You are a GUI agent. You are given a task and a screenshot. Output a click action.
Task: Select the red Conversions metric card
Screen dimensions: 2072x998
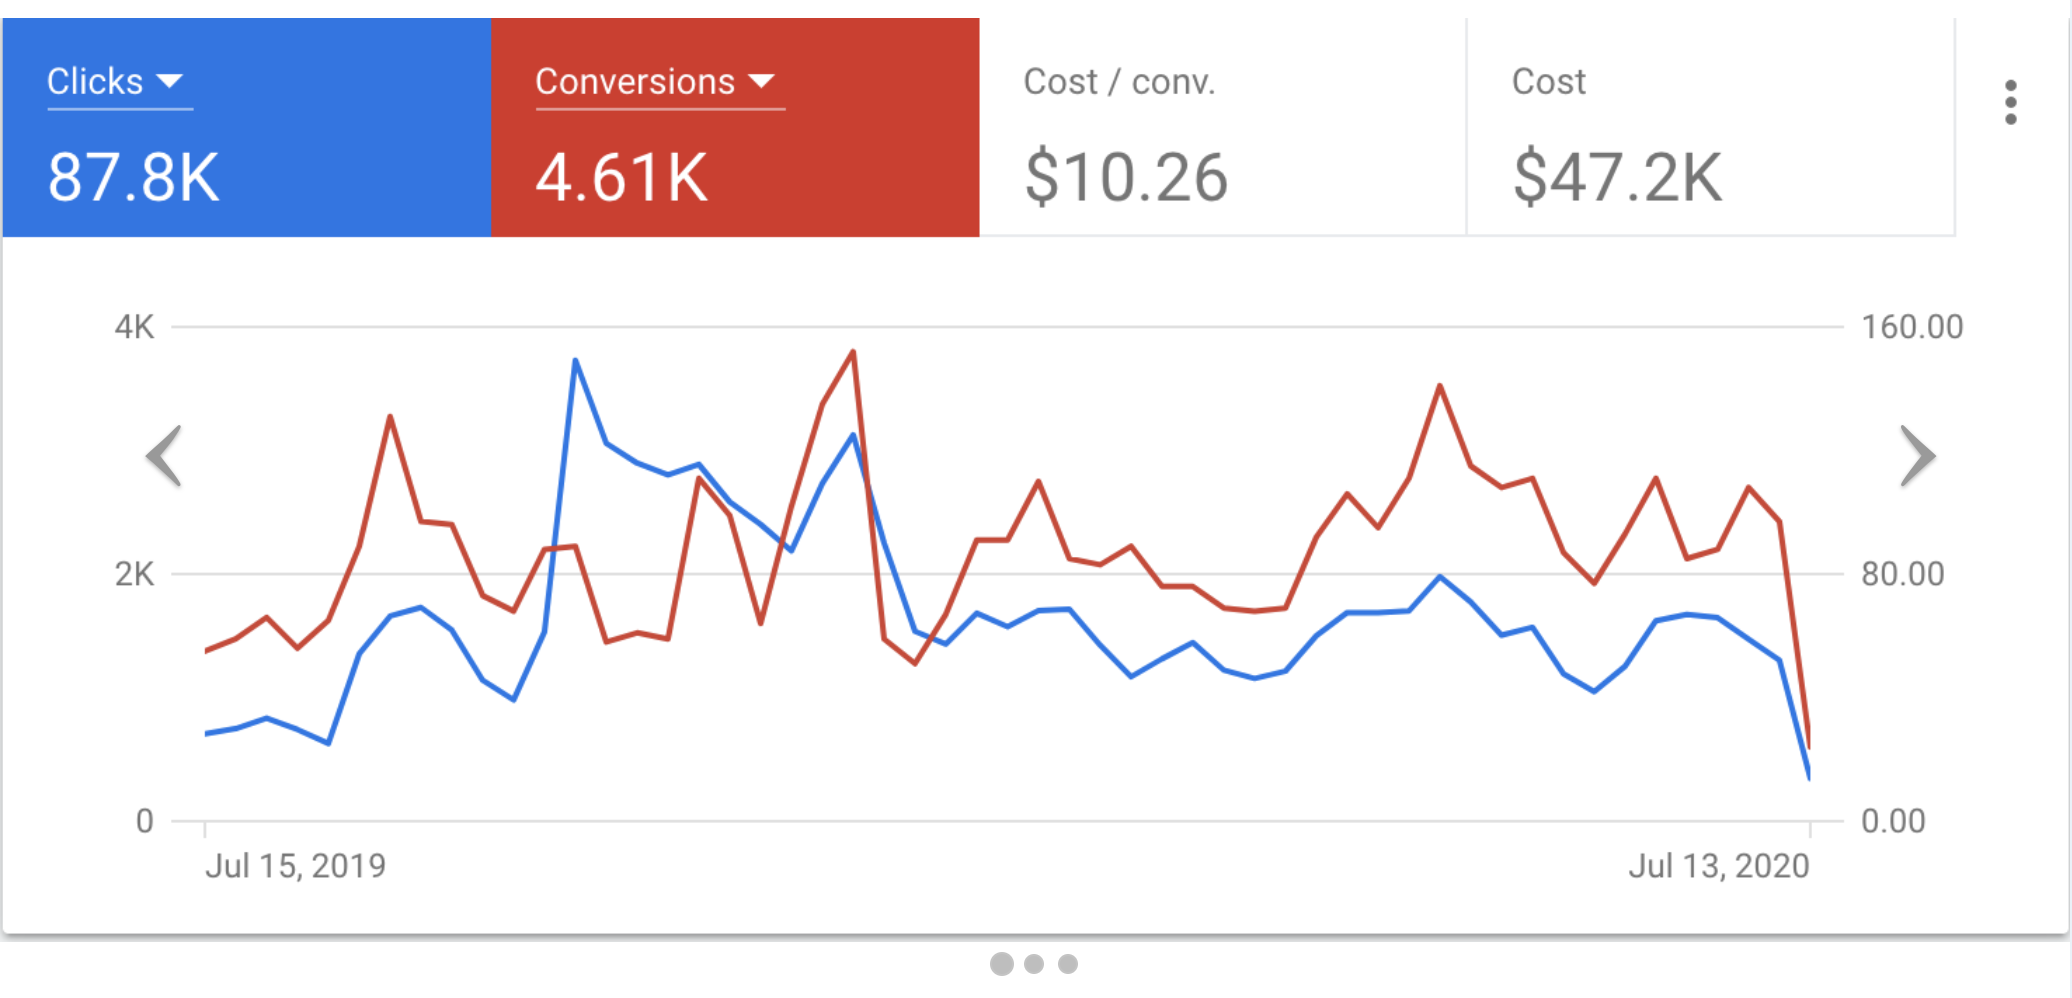point(735,127)
